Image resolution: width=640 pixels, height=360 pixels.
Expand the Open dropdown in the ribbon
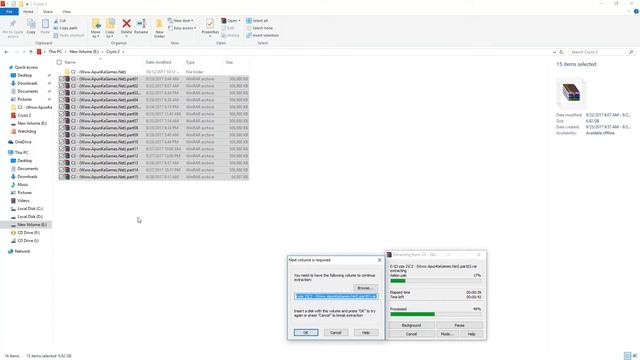coord(239,20)
